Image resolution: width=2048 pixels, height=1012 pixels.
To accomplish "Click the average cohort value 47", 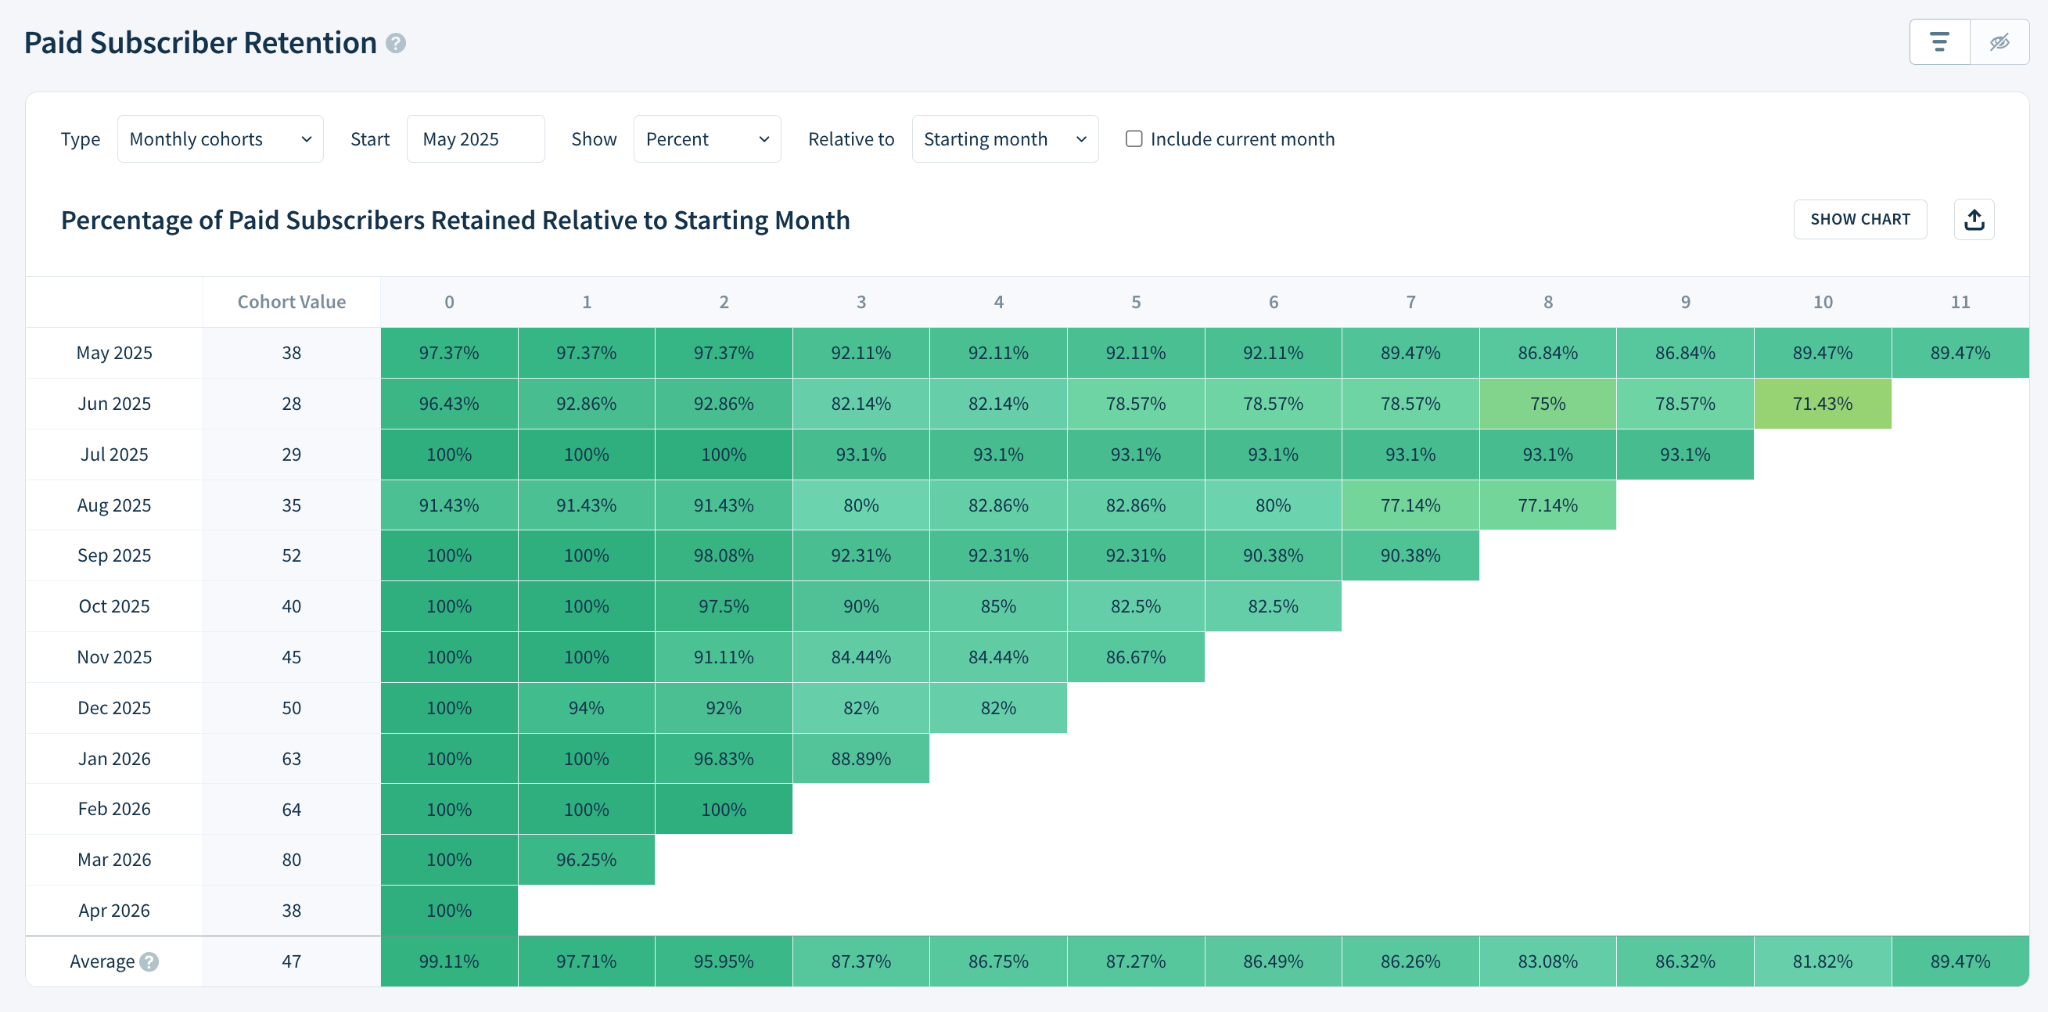I will click(x=291, y=962).
